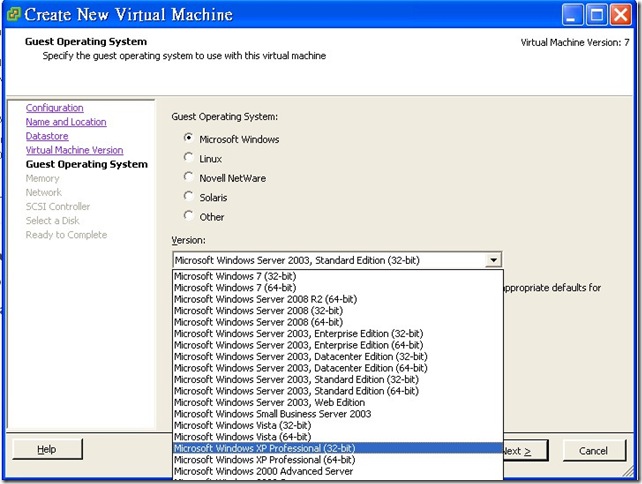Cancel the virtual machine wizard

(594, 451)
